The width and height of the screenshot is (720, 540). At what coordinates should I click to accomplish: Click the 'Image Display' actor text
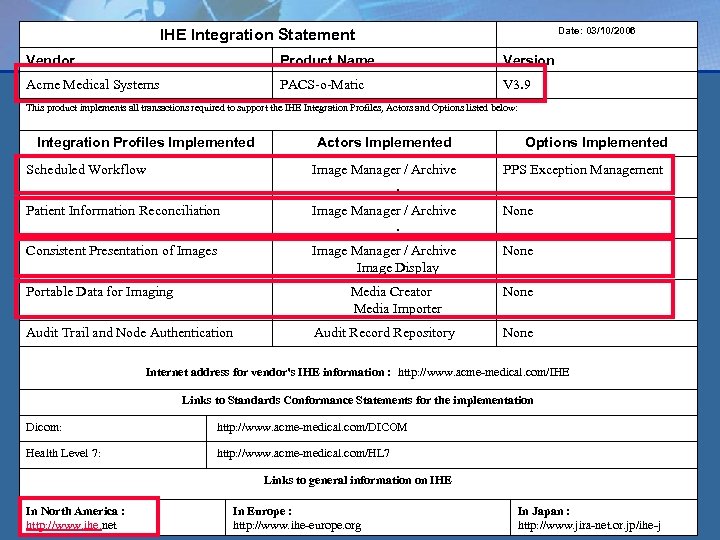398,268
